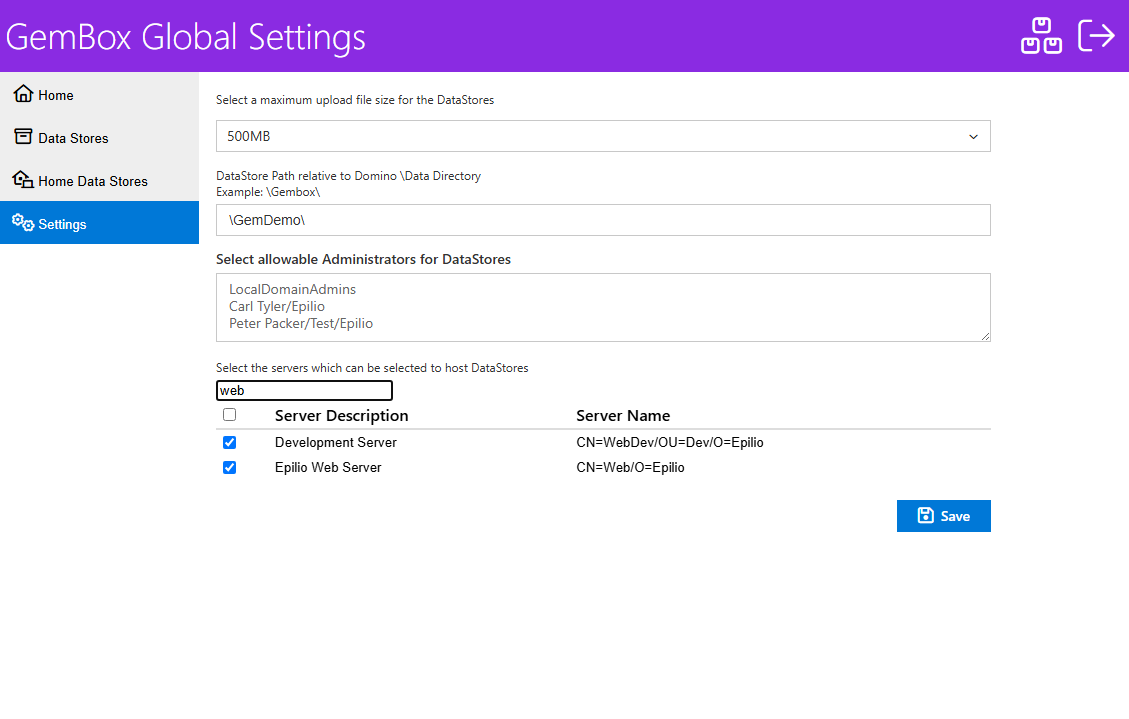
Task: Click the GemBox boxes icon in header
Action: 1041,36
